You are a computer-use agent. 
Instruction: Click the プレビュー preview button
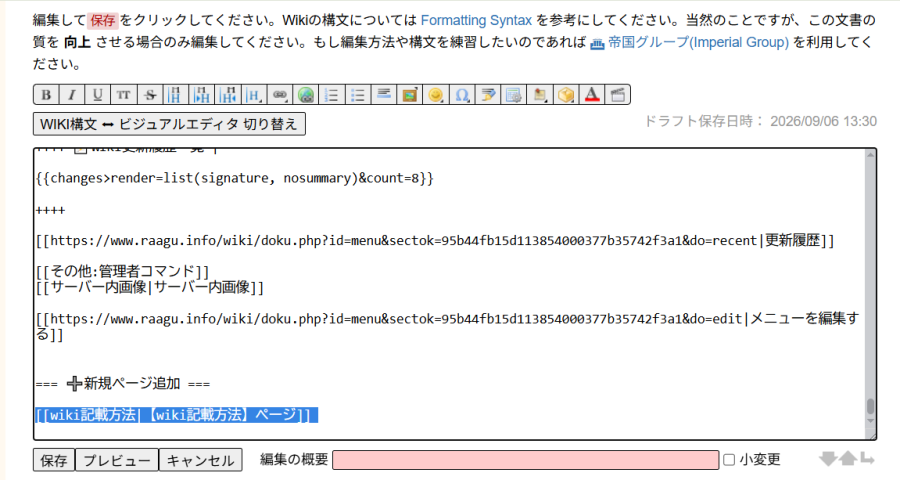tap(117, 460)
